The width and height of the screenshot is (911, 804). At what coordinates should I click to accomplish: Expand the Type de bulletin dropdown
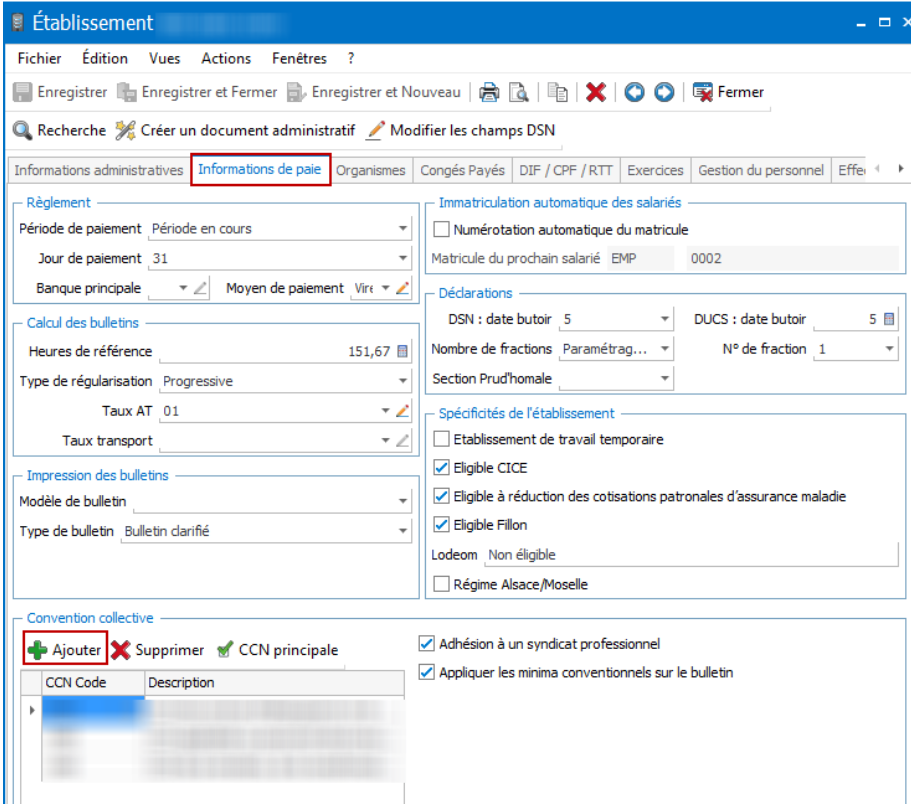403,531
